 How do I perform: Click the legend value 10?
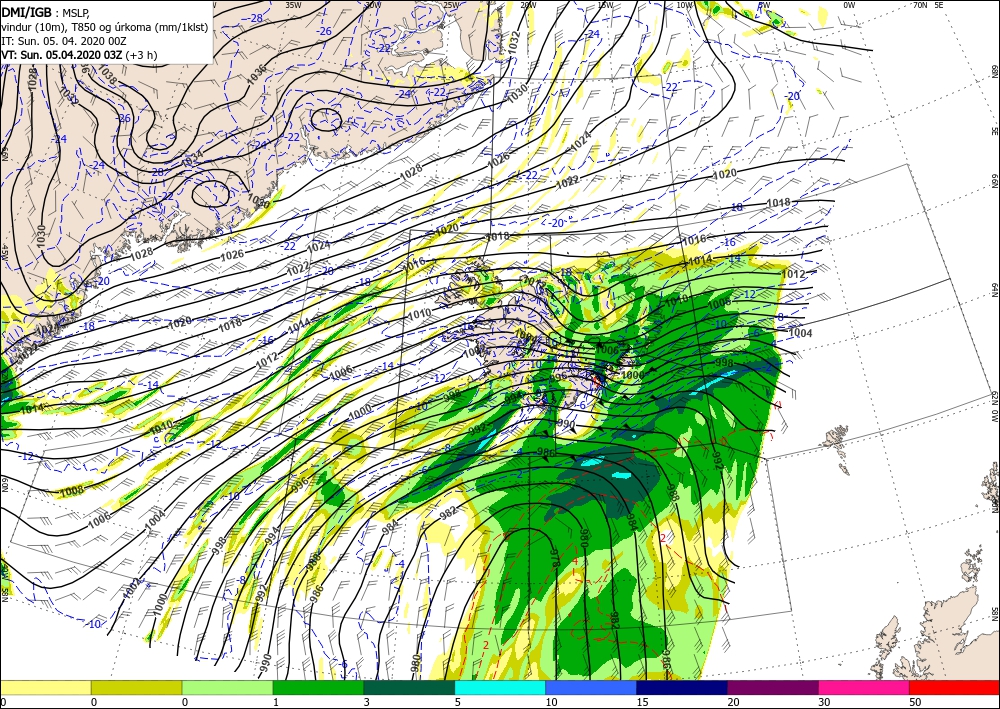pos(551,702)
